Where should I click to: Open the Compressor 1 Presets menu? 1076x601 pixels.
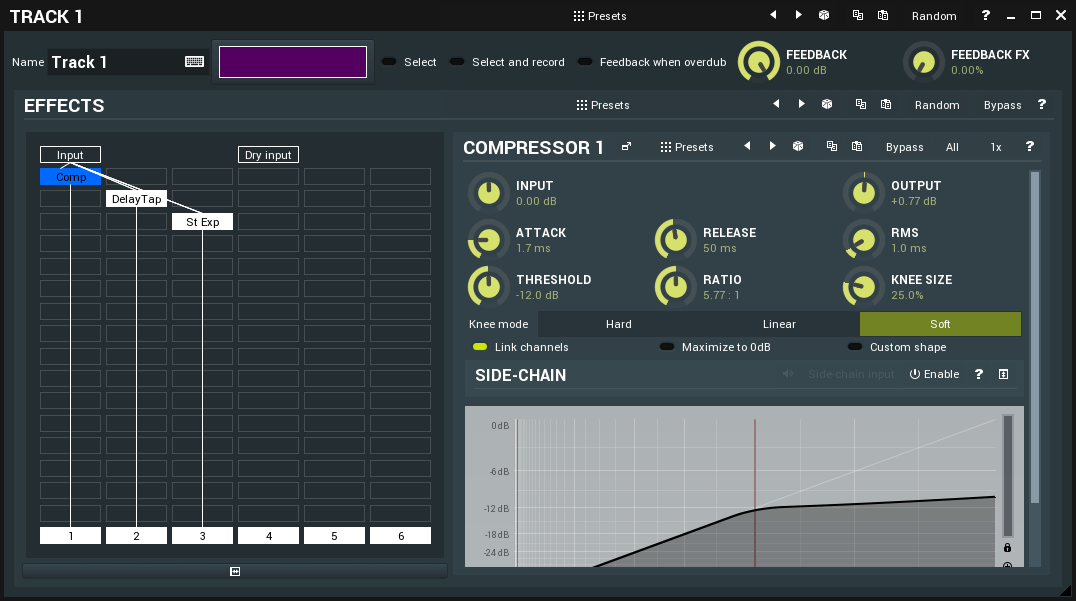(x=687, y=147)
